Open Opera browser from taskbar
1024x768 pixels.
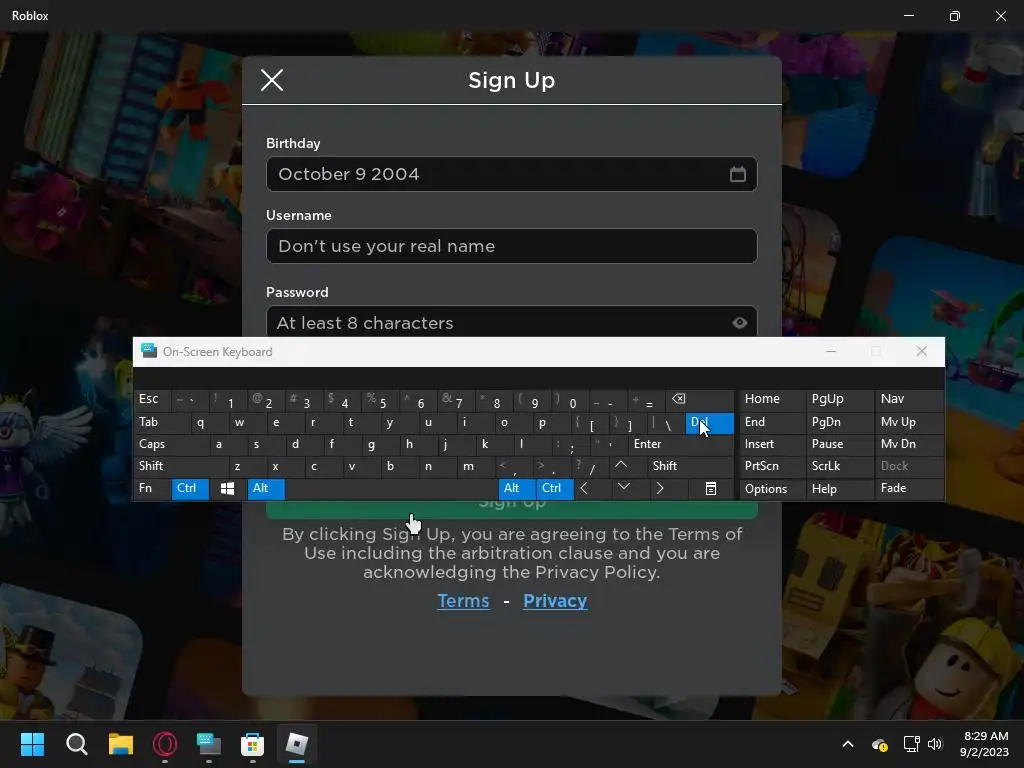point(165,744)
